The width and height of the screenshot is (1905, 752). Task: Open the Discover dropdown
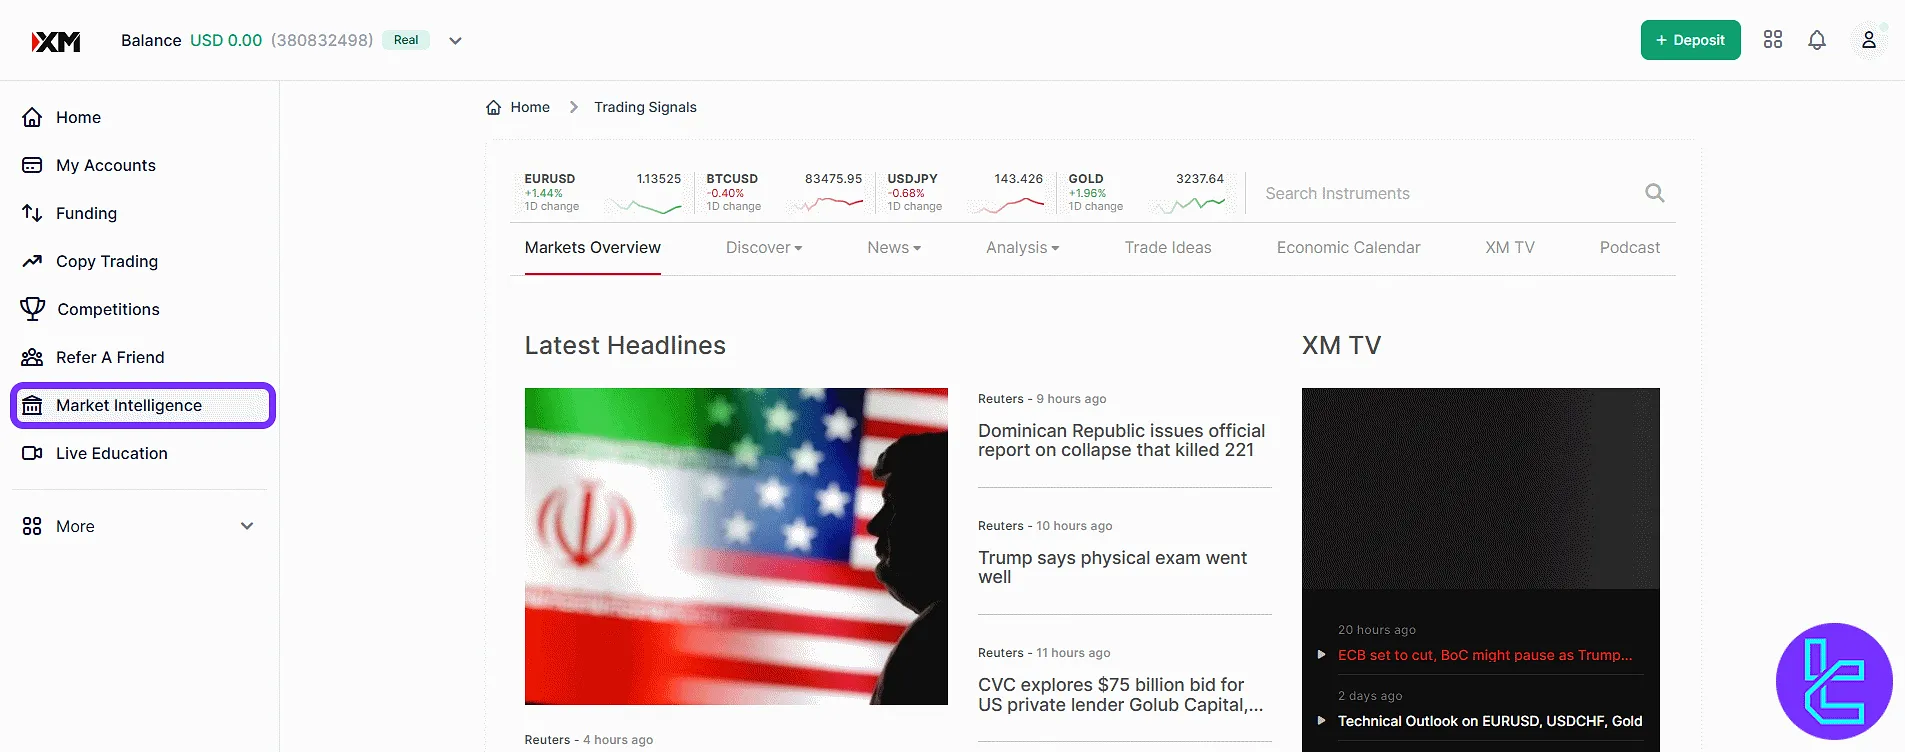click(764, 248)
